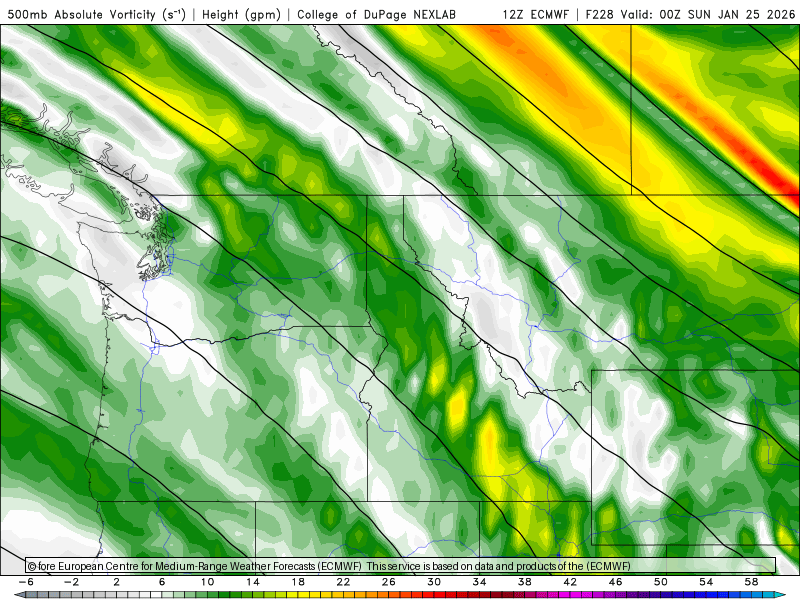The image size is (800, 600).
Task: Click the '12Z ECMWF' model run label
Action: coord(535,15)
